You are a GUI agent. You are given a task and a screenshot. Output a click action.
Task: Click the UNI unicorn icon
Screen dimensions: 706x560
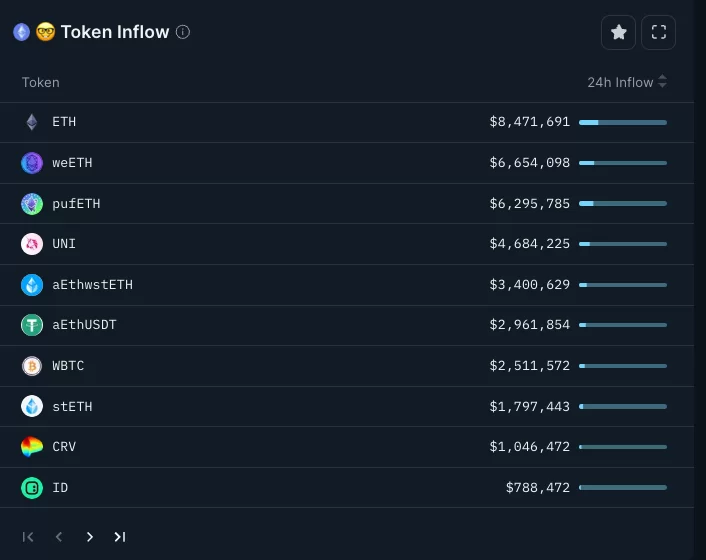point(32,244)
